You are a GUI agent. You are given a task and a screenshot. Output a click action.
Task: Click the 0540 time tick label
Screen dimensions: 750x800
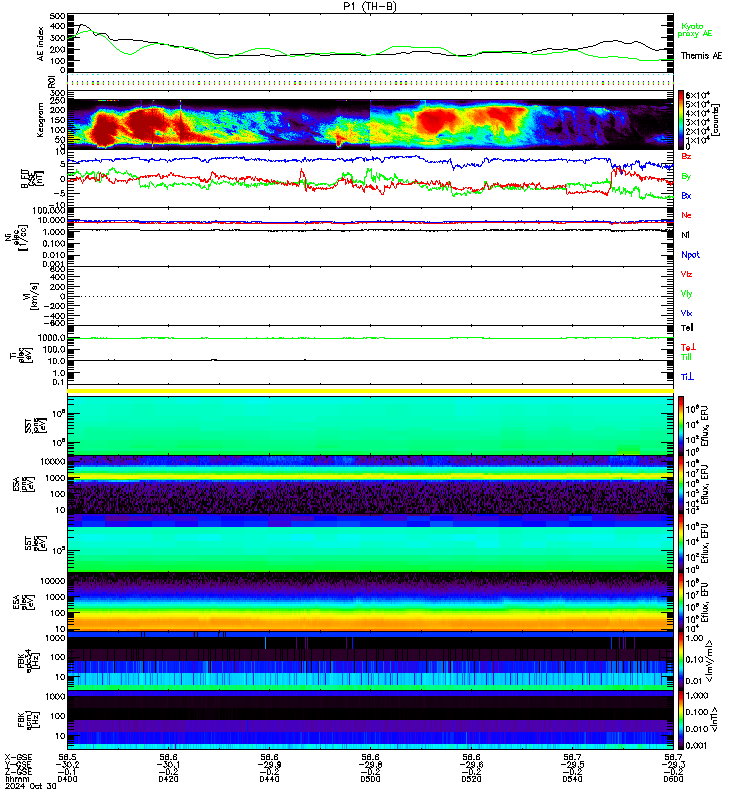[x=572, y=779]
